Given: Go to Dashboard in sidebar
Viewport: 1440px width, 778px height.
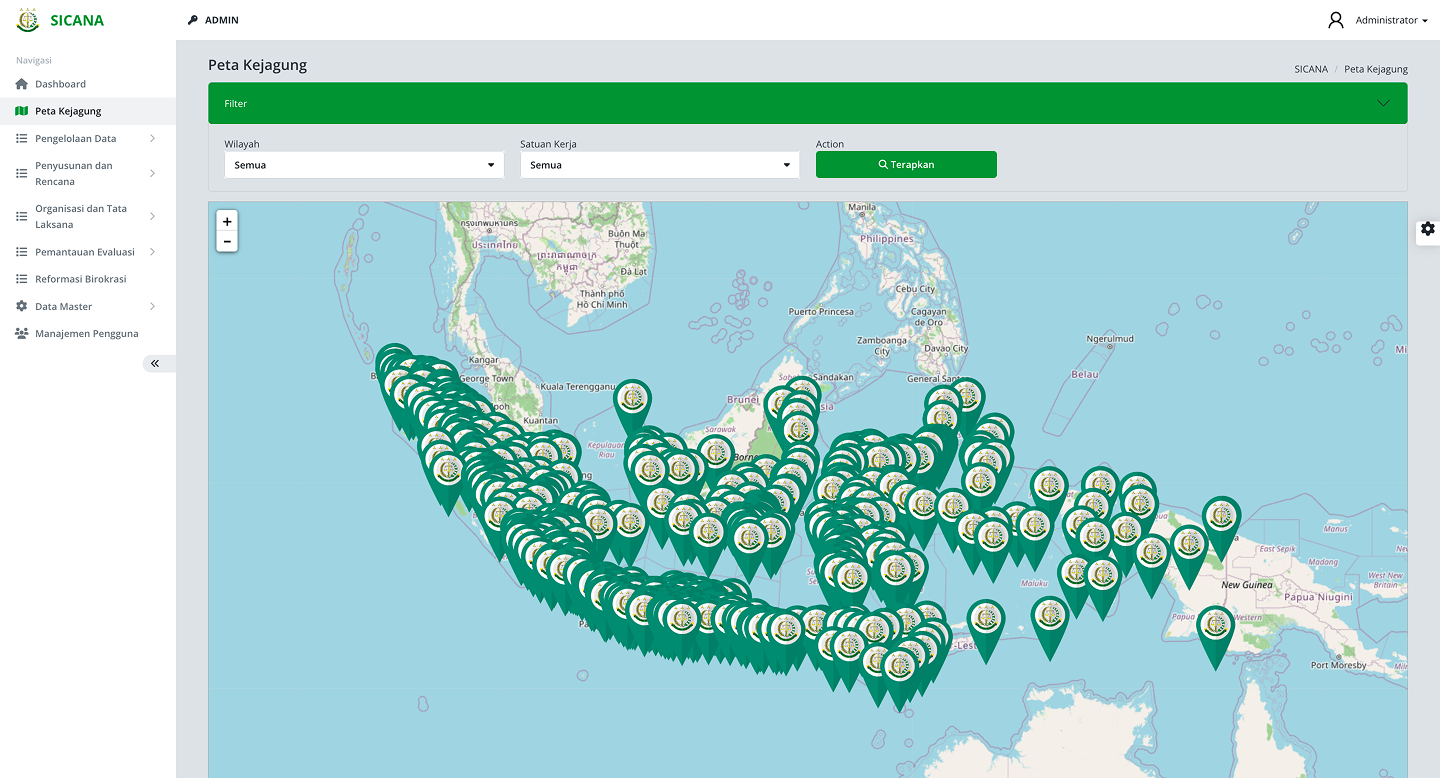Looking at the screenshot, I should point(88,84).
